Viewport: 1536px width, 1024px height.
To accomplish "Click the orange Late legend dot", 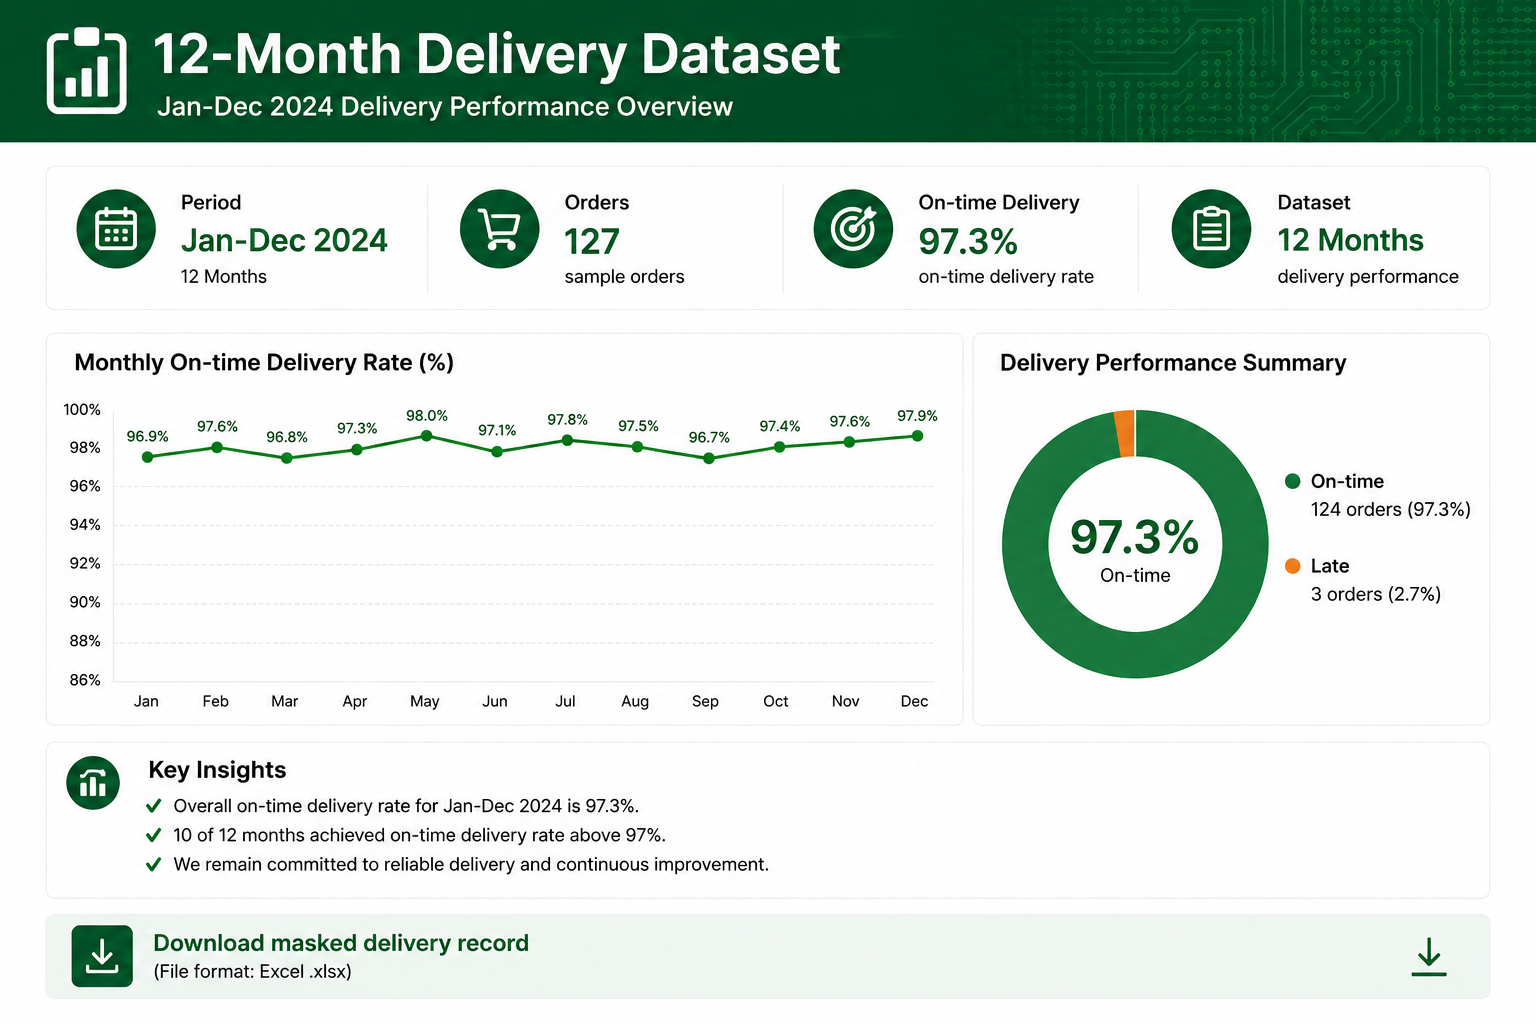I will coord(1292,566).
